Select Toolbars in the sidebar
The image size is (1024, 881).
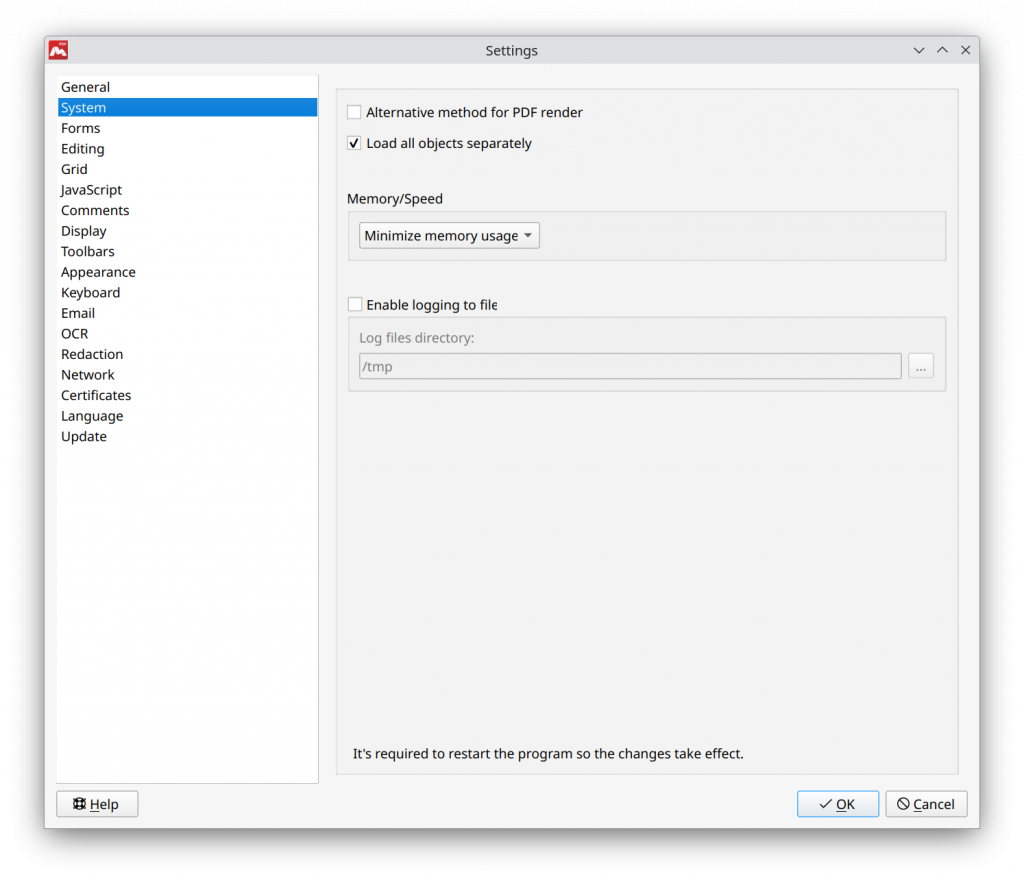point(88,252)
